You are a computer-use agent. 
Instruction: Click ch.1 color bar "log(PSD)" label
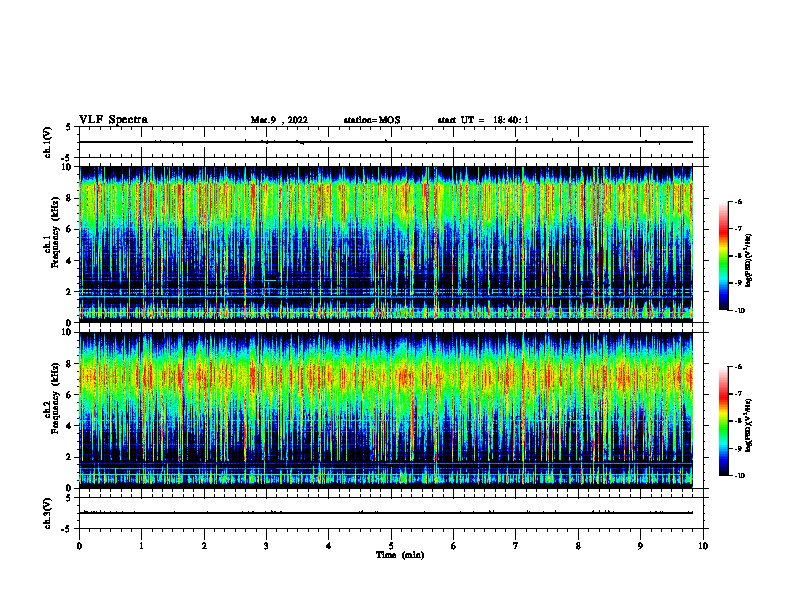click(749, 261)
